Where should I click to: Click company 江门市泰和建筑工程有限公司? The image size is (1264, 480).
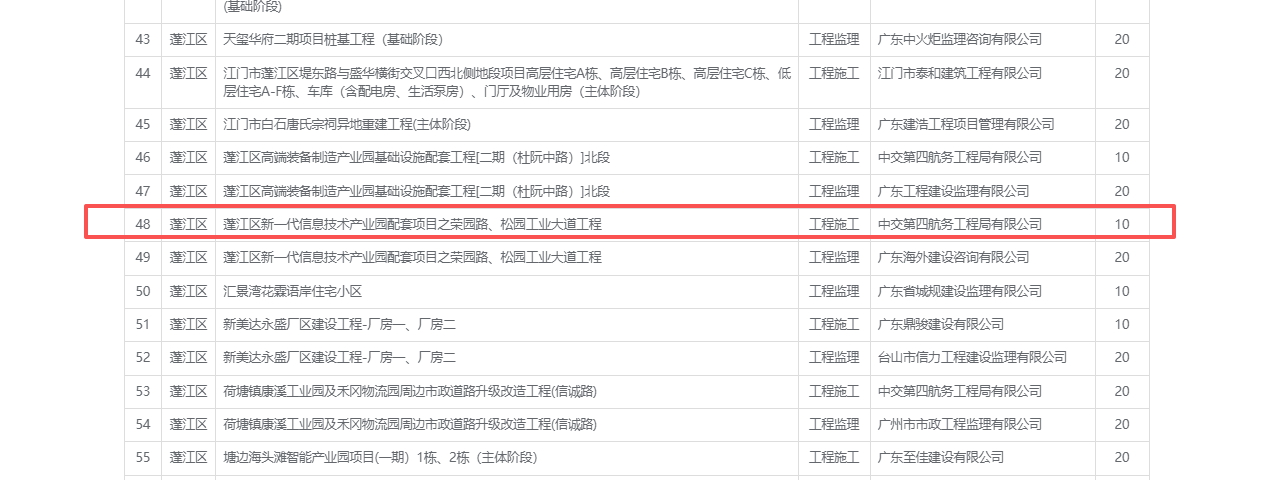(x=959, y=73)
